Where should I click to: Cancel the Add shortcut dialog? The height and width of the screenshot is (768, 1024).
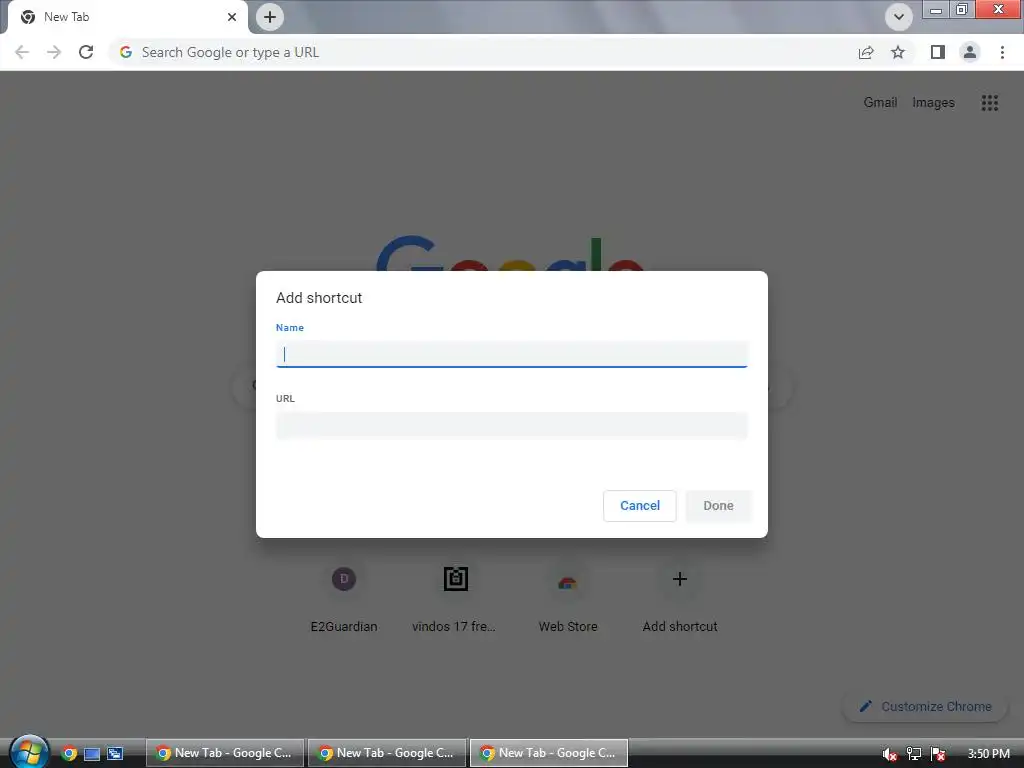[639, 505]
